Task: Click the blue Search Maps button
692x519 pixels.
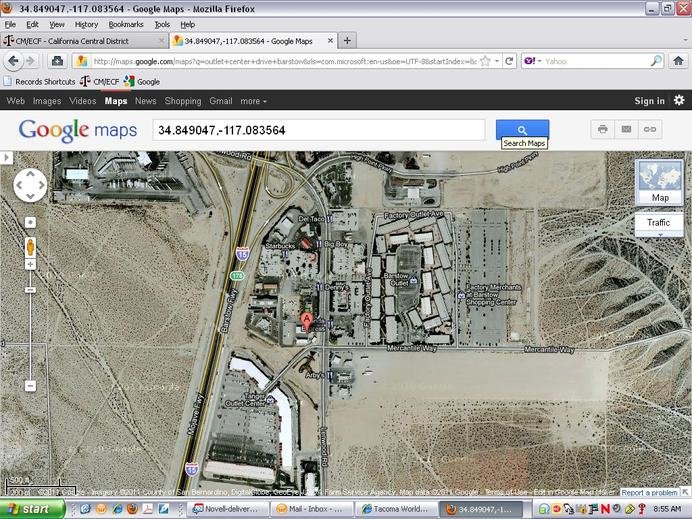Action: coord(523,129)
